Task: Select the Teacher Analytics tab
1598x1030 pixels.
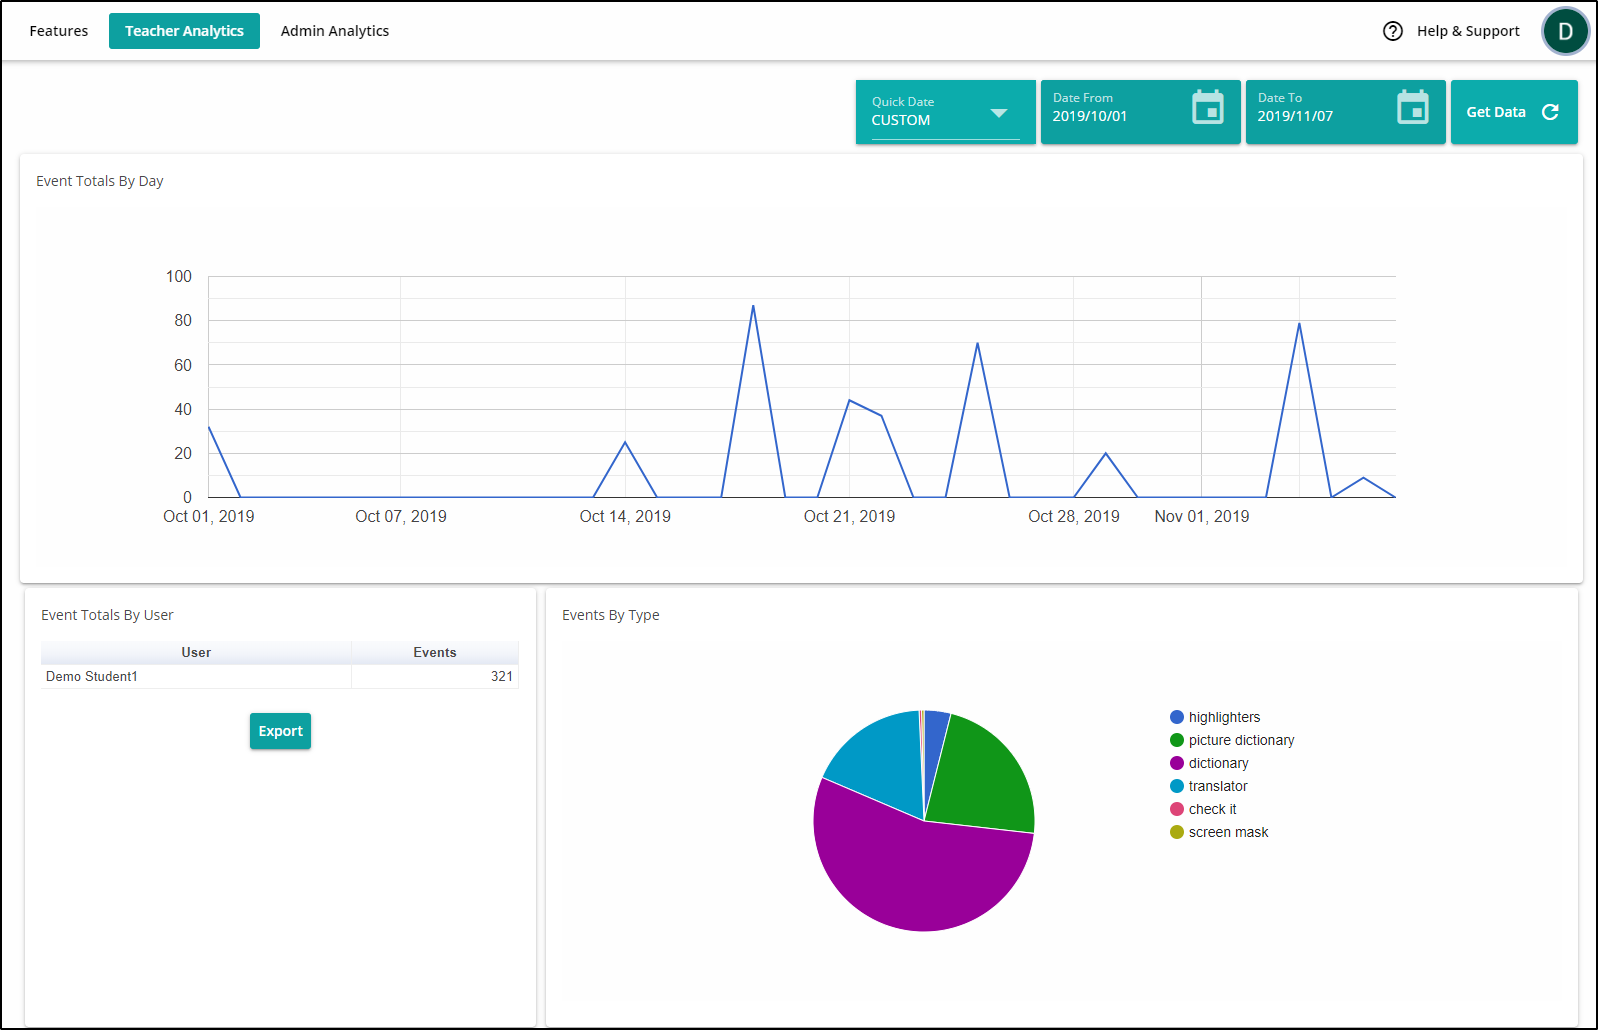Action: point(184,31)
